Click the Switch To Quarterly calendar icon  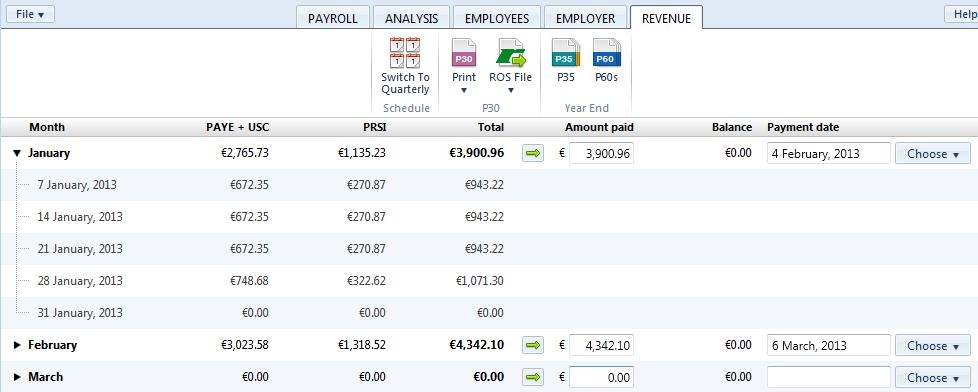(405, 53)
